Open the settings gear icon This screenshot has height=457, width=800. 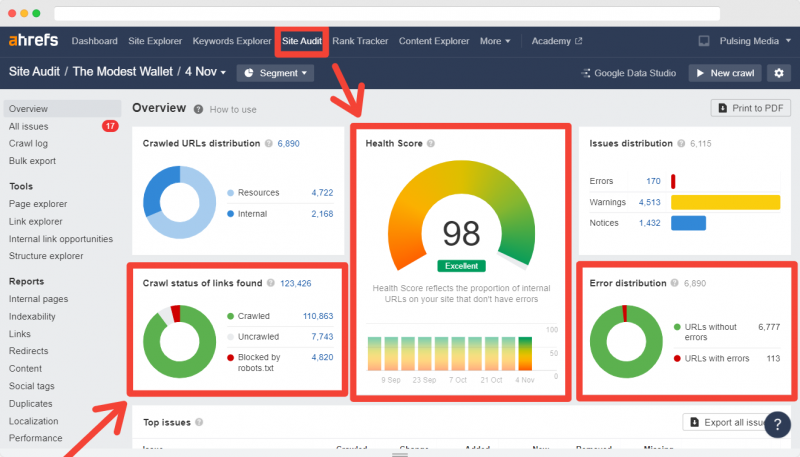[x=779, y=73]
